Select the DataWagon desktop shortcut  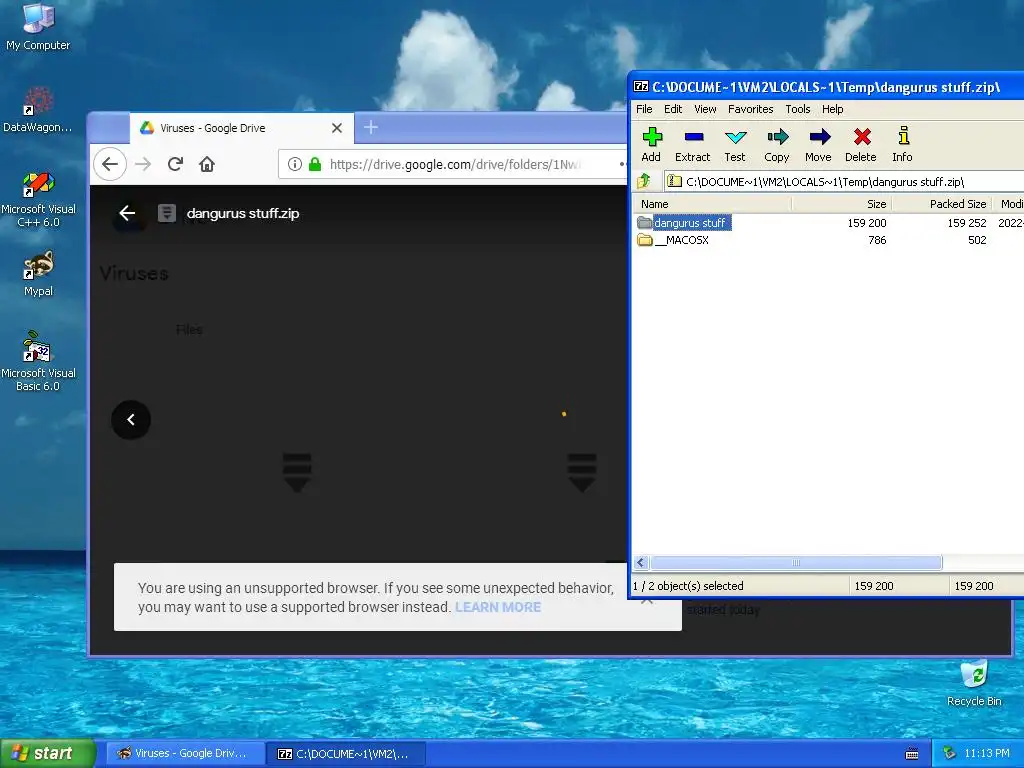pyautogui.click(x=38, y=110)
